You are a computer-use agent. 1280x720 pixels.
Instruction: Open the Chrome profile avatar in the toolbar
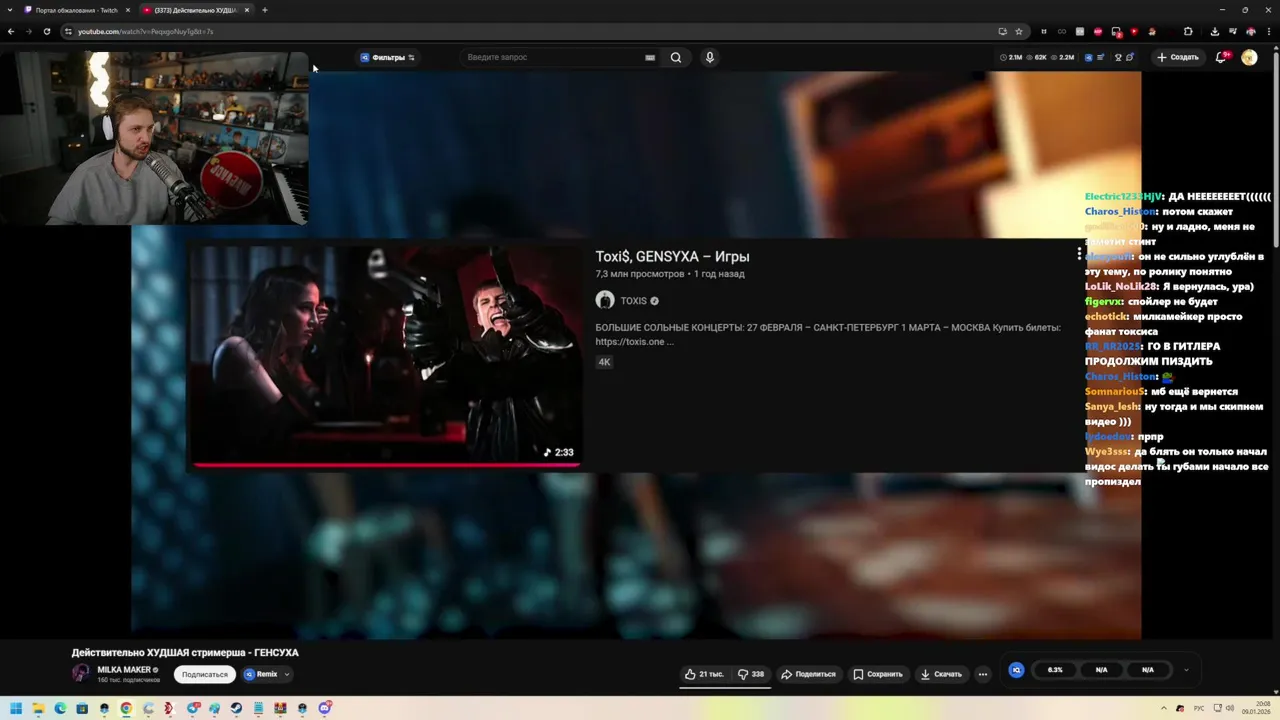[x=1250, y=31]
